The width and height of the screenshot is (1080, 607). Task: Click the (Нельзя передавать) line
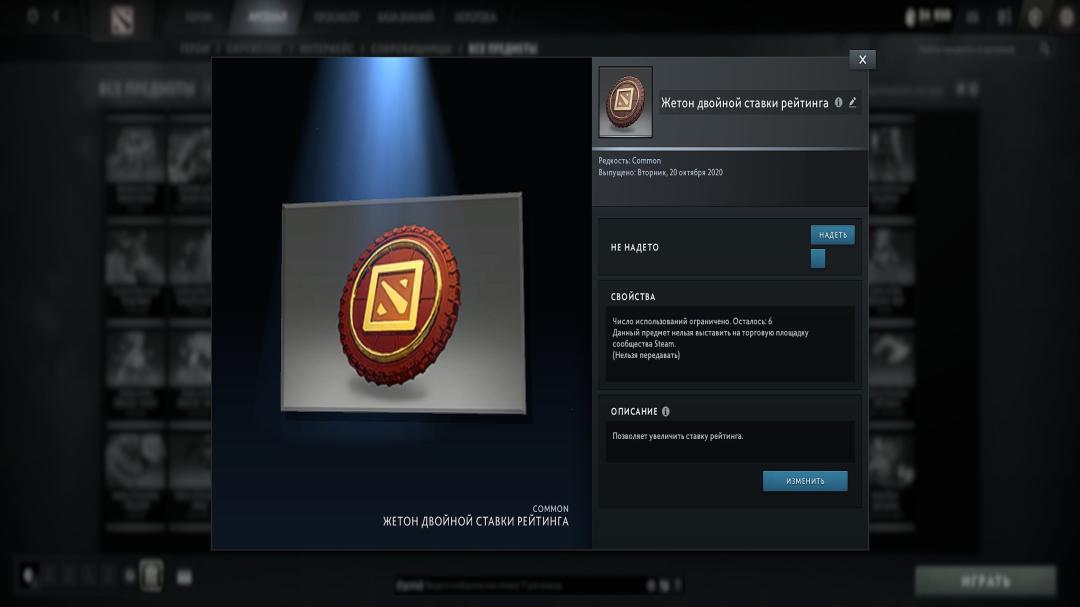(646, 355)
